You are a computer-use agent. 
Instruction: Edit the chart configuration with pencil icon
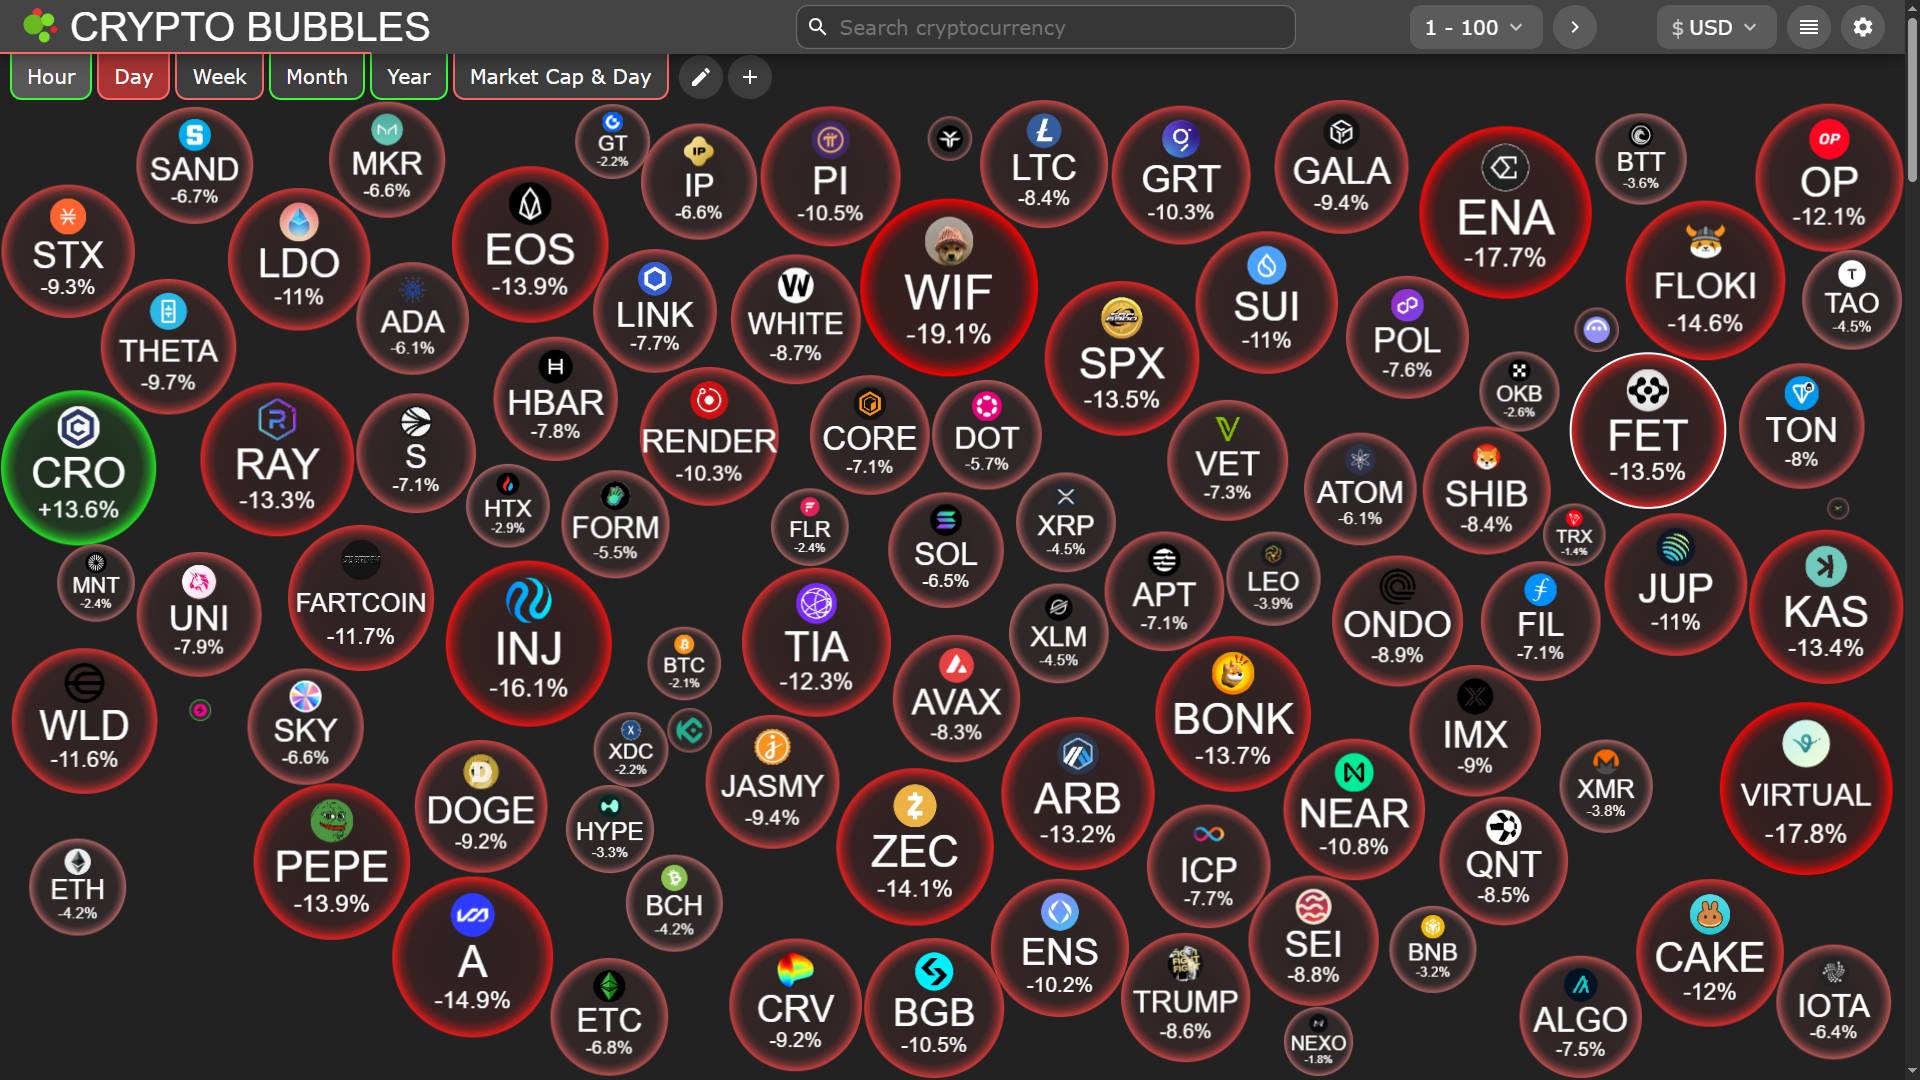tap(701, 77)
